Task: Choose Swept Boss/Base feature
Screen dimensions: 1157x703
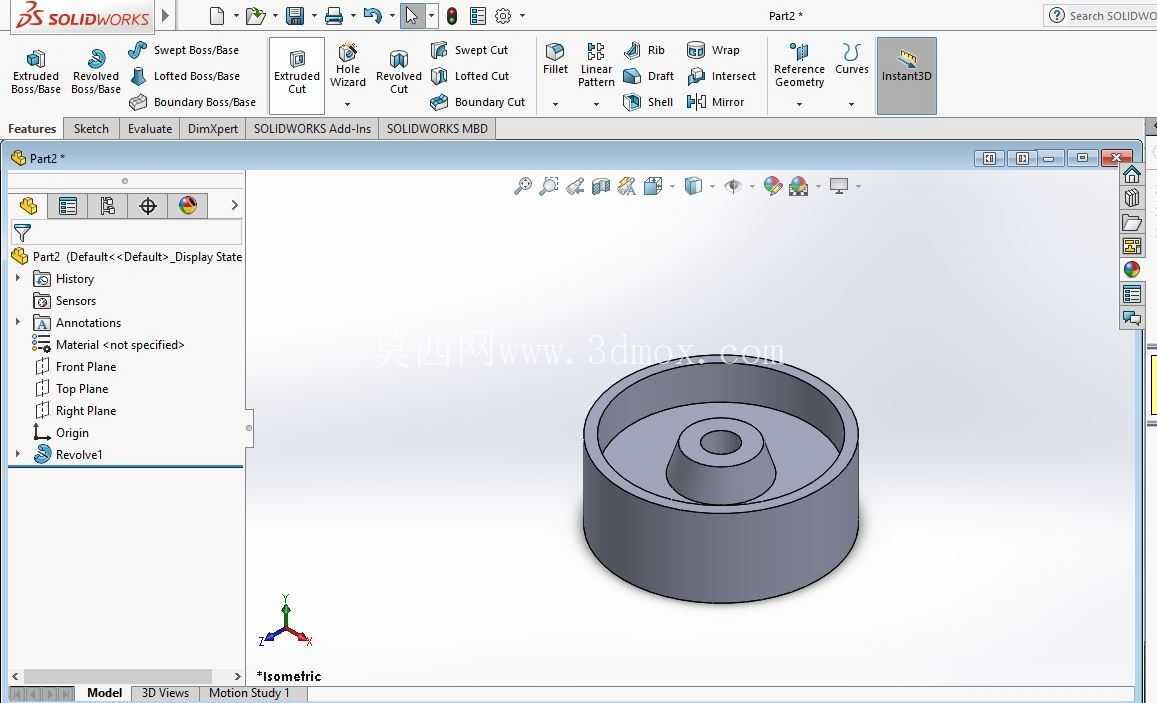Action: (184, 50)
